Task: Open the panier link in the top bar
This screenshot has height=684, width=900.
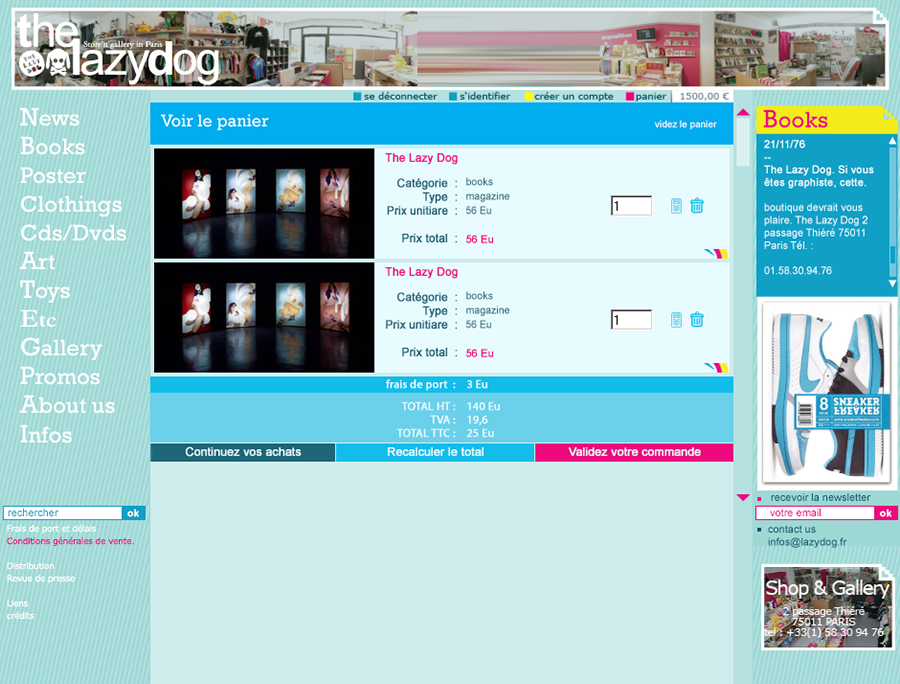Action: (646, 96)
